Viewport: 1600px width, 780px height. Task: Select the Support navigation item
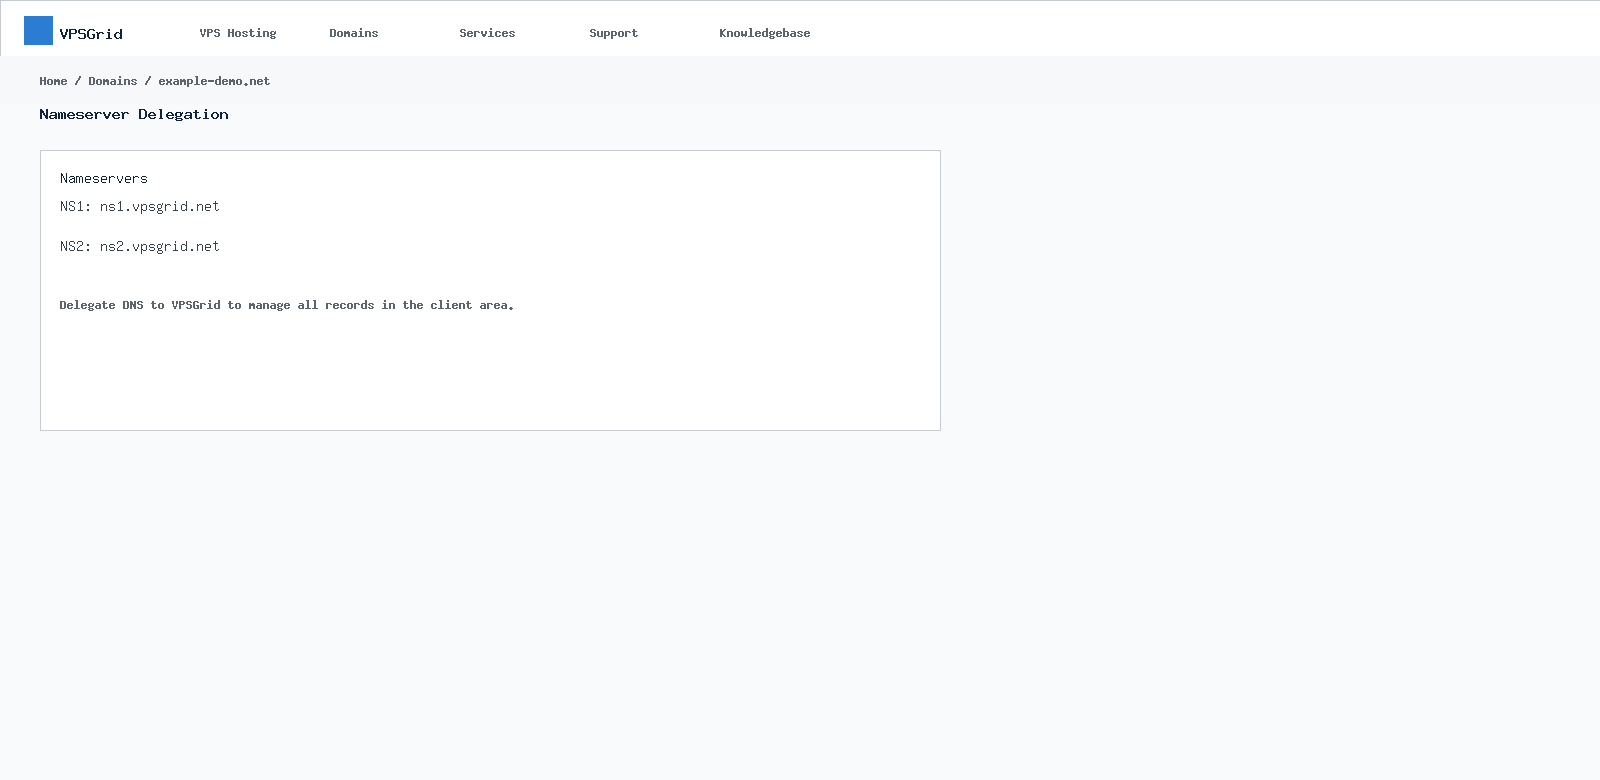613,33
